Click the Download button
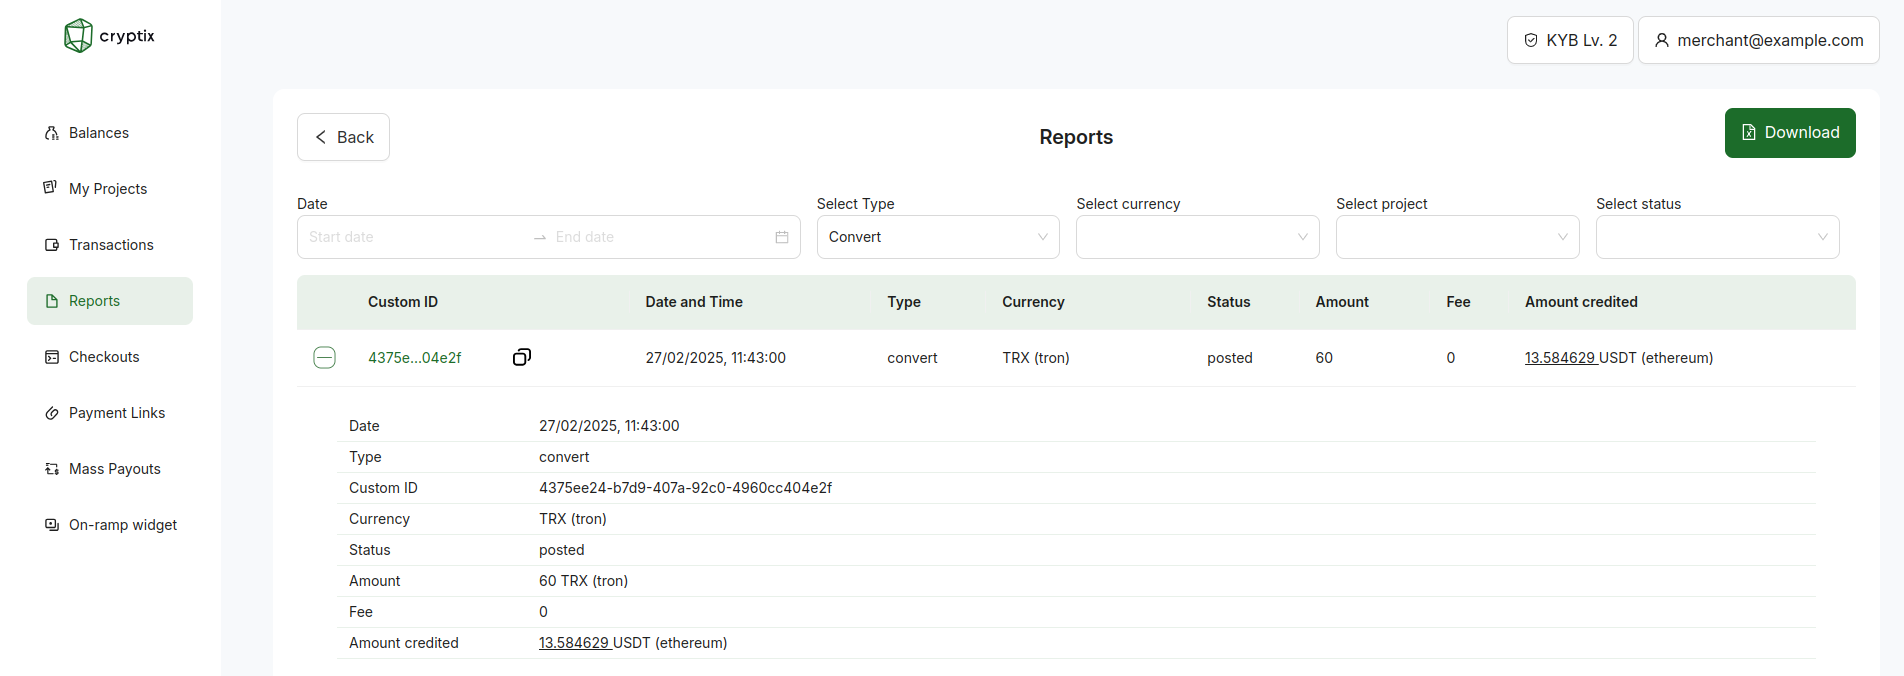This screenshot has width=1904, height=676. click(1790, 133)
